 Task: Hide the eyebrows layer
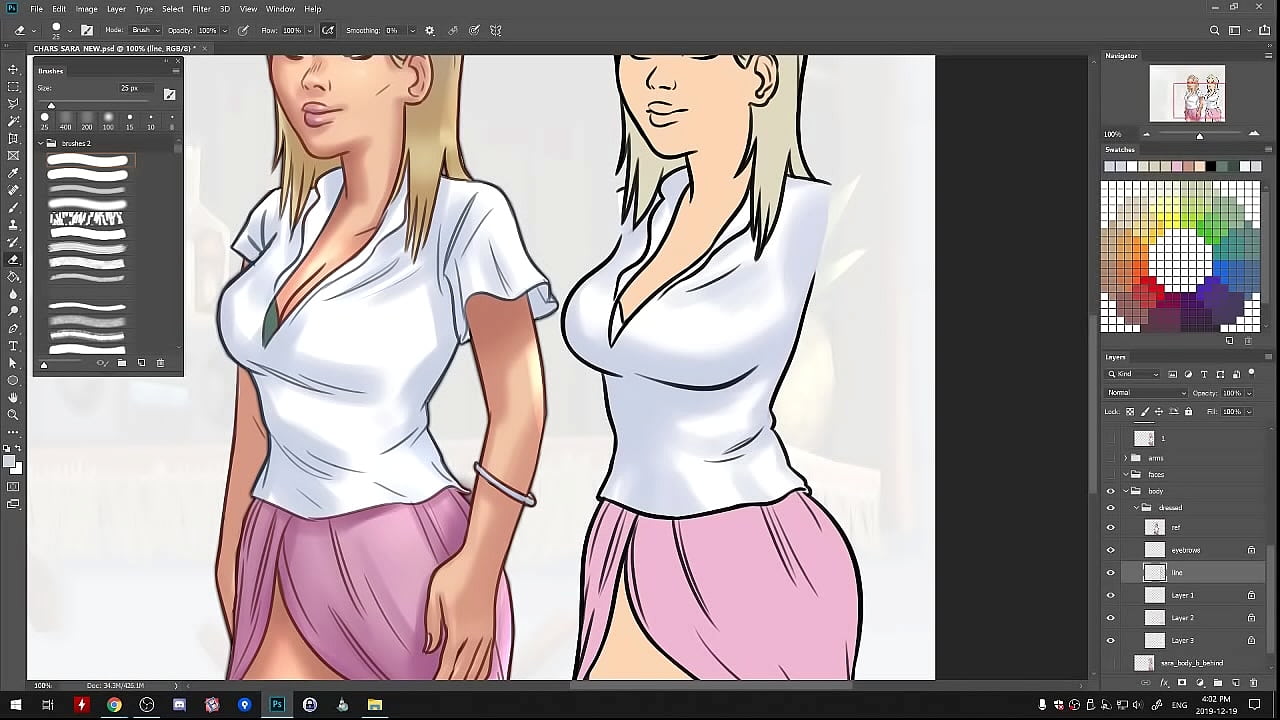[1110, 550]
